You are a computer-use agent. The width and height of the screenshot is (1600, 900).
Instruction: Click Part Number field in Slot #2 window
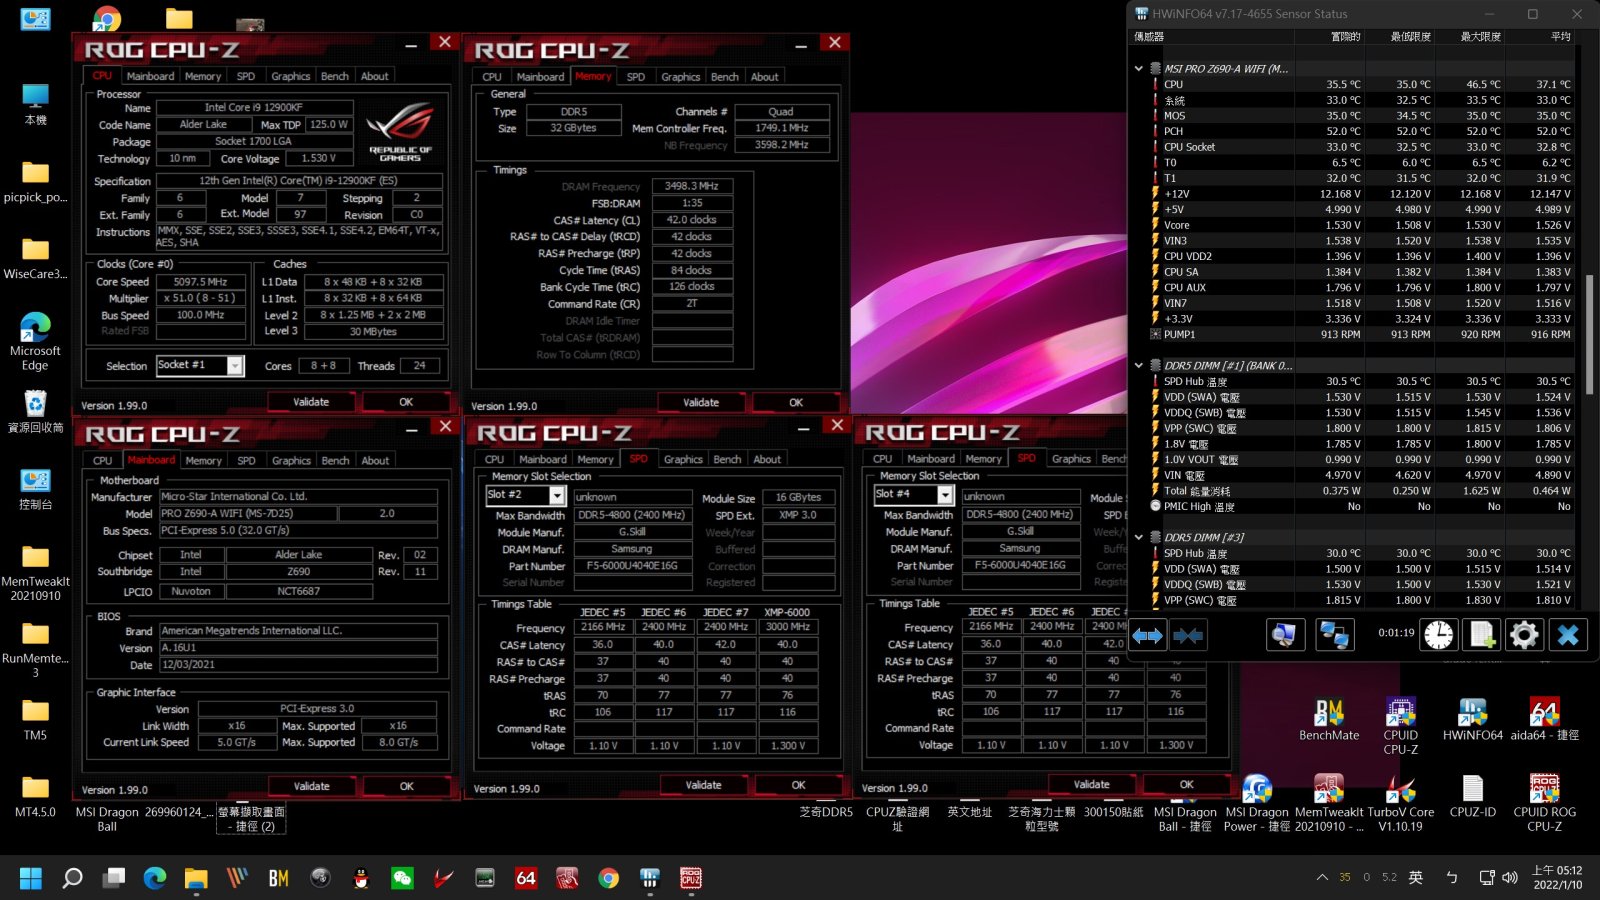pos(632,566)
